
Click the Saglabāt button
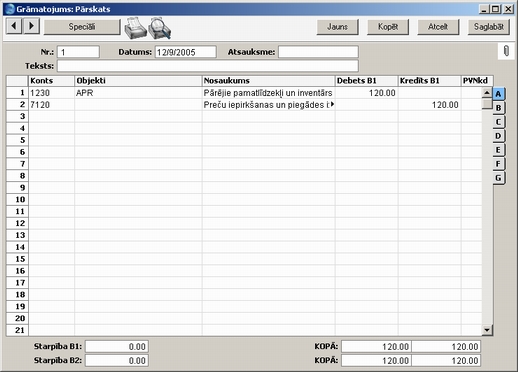pos(489,27)
